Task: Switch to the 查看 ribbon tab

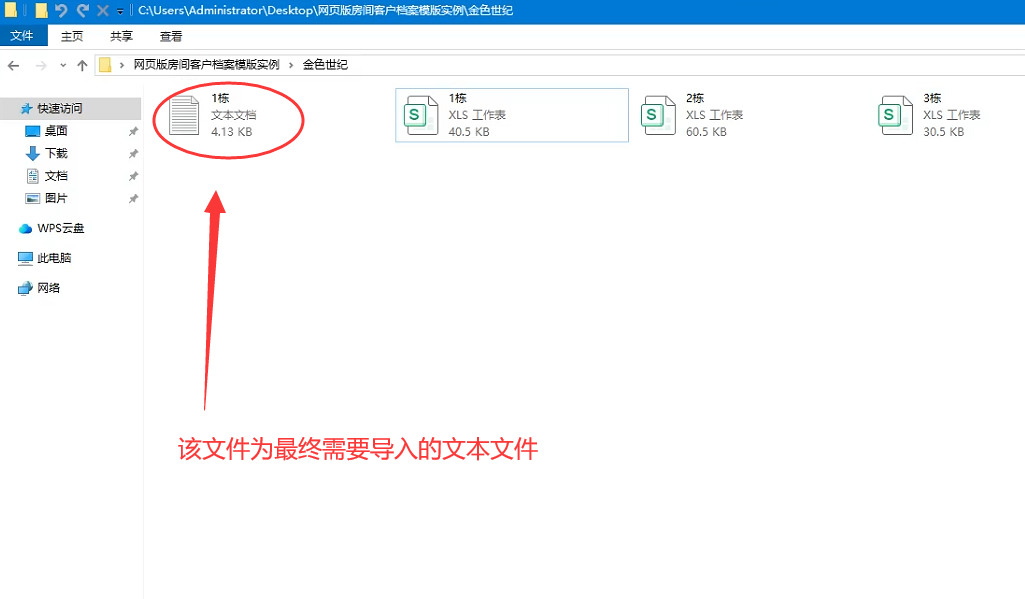Action: 171,36
